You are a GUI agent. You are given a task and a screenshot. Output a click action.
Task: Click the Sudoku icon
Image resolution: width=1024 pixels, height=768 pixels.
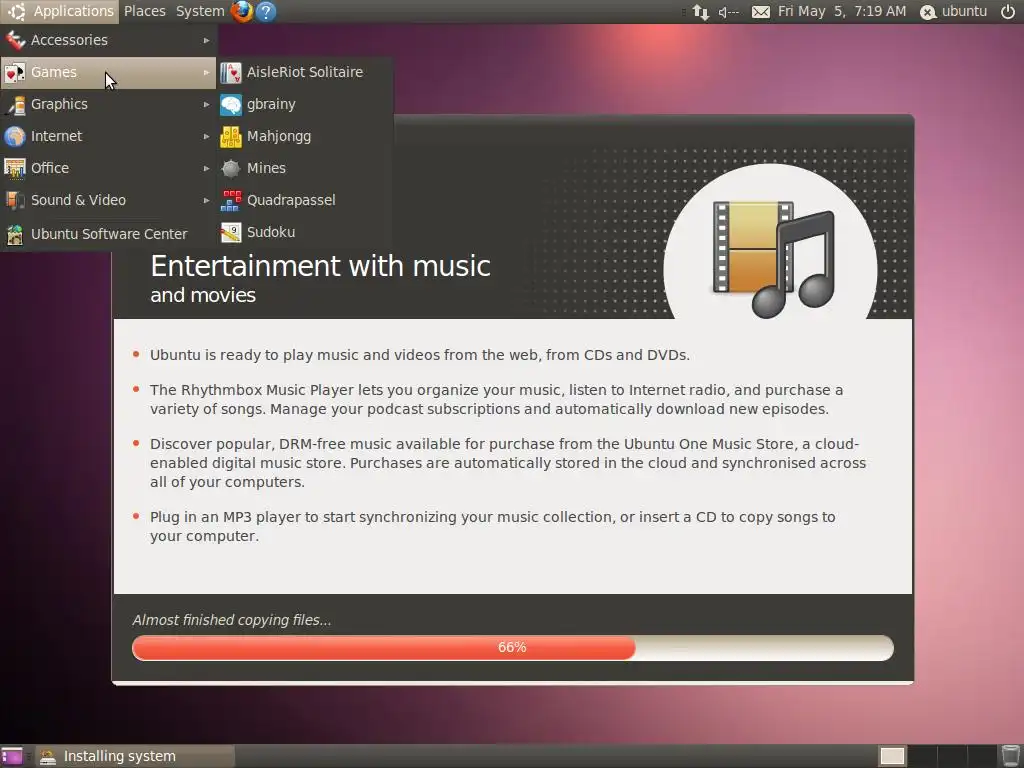231,232
